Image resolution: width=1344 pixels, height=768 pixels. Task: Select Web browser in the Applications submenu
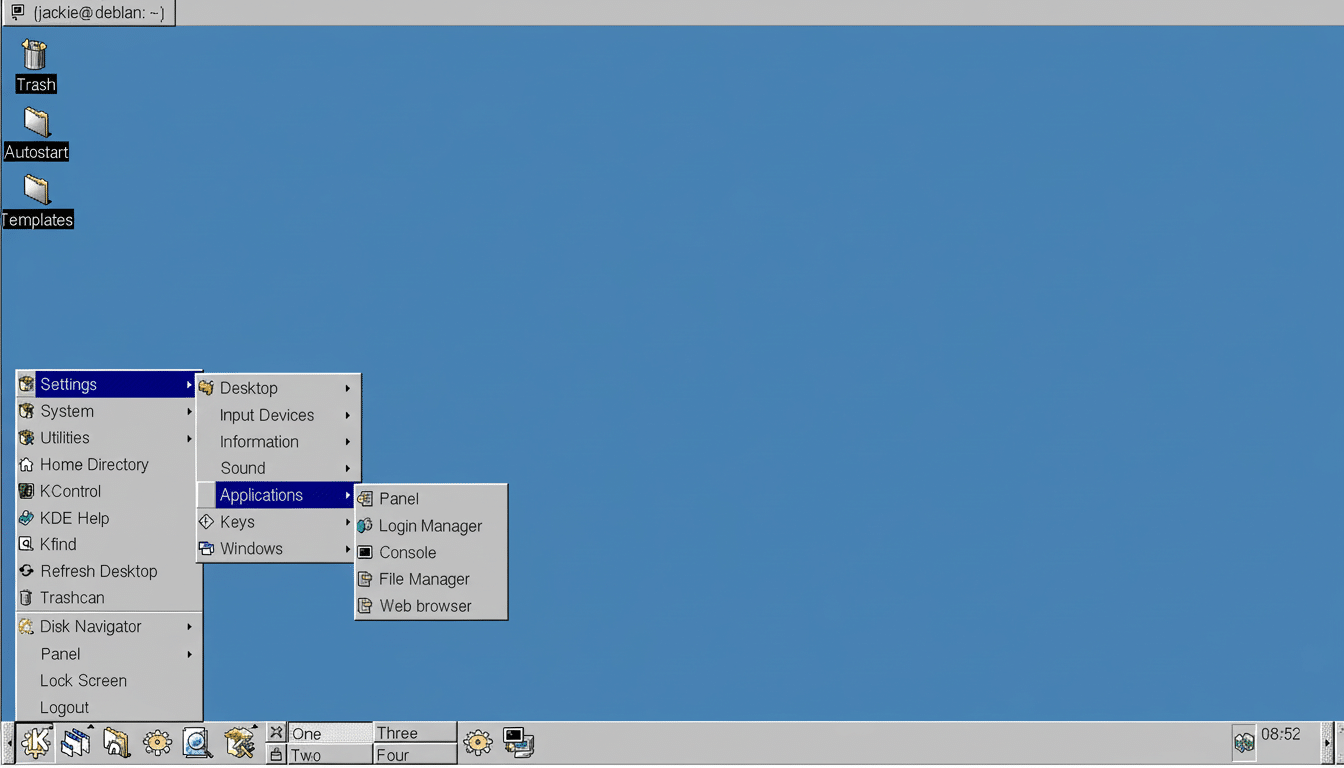pos(425,605)
